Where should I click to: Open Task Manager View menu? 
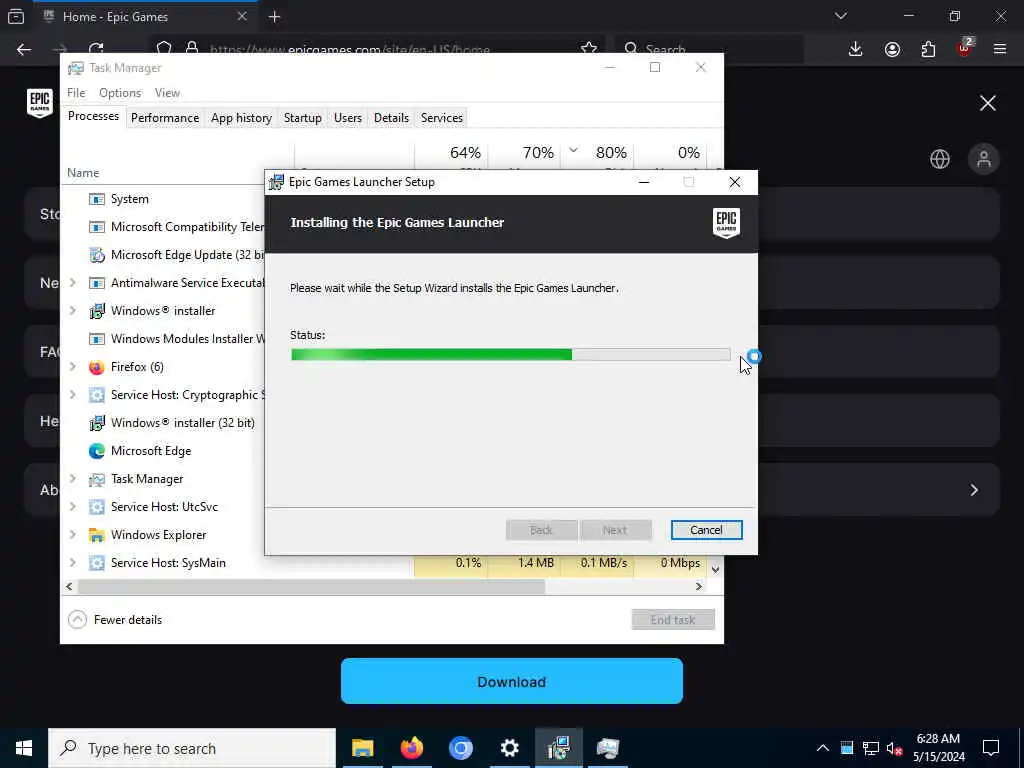tap(167, 93)
